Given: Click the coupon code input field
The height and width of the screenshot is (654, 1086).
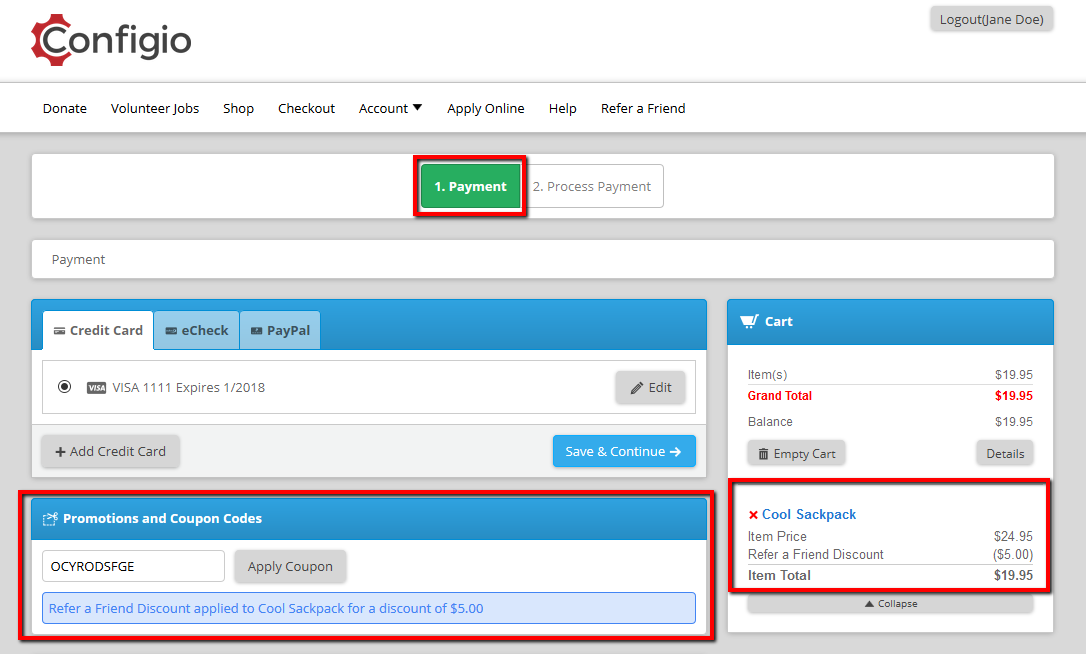Looking at the screenshot, I should (x=134, y=567).
